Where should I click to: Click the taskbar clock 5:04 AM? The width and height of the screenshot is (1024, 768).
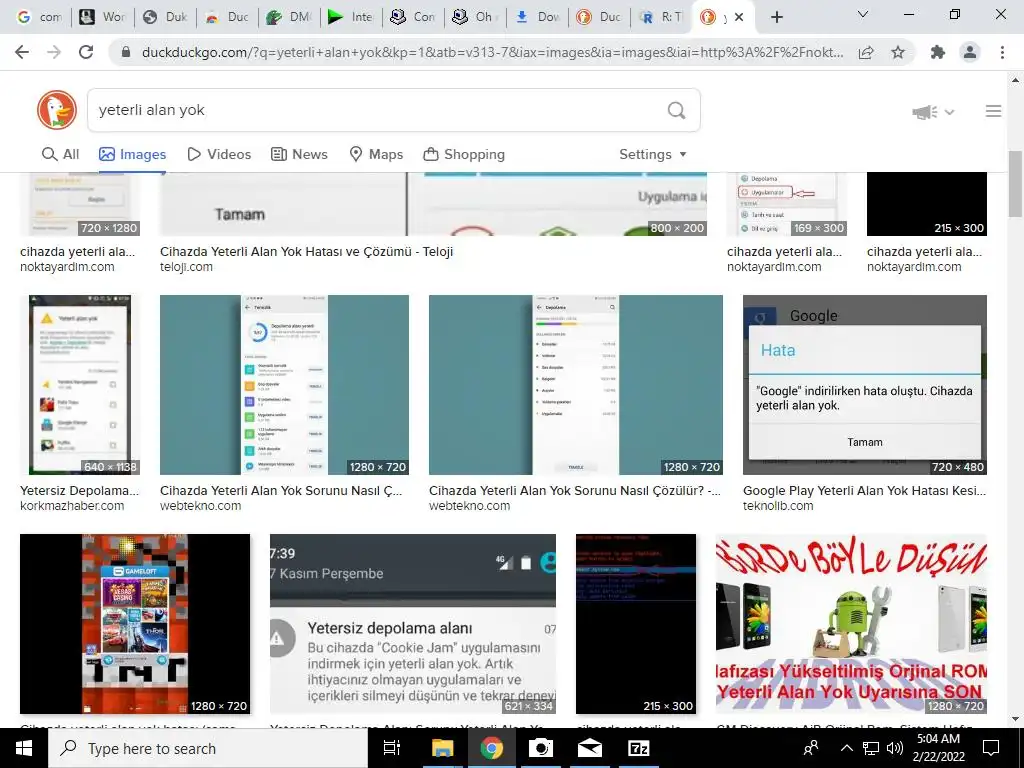[938, 748]
